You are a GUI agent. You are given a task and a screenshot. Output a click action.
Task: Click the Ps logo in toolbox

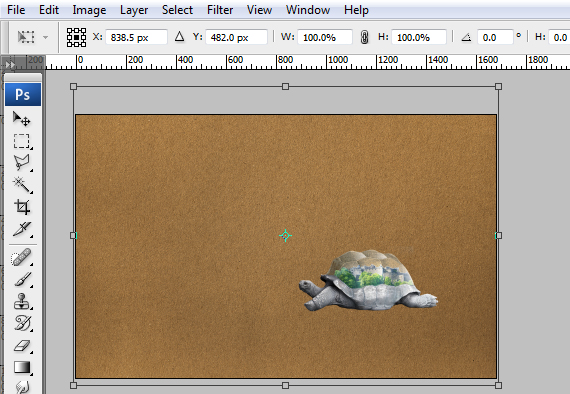[23, 95]
